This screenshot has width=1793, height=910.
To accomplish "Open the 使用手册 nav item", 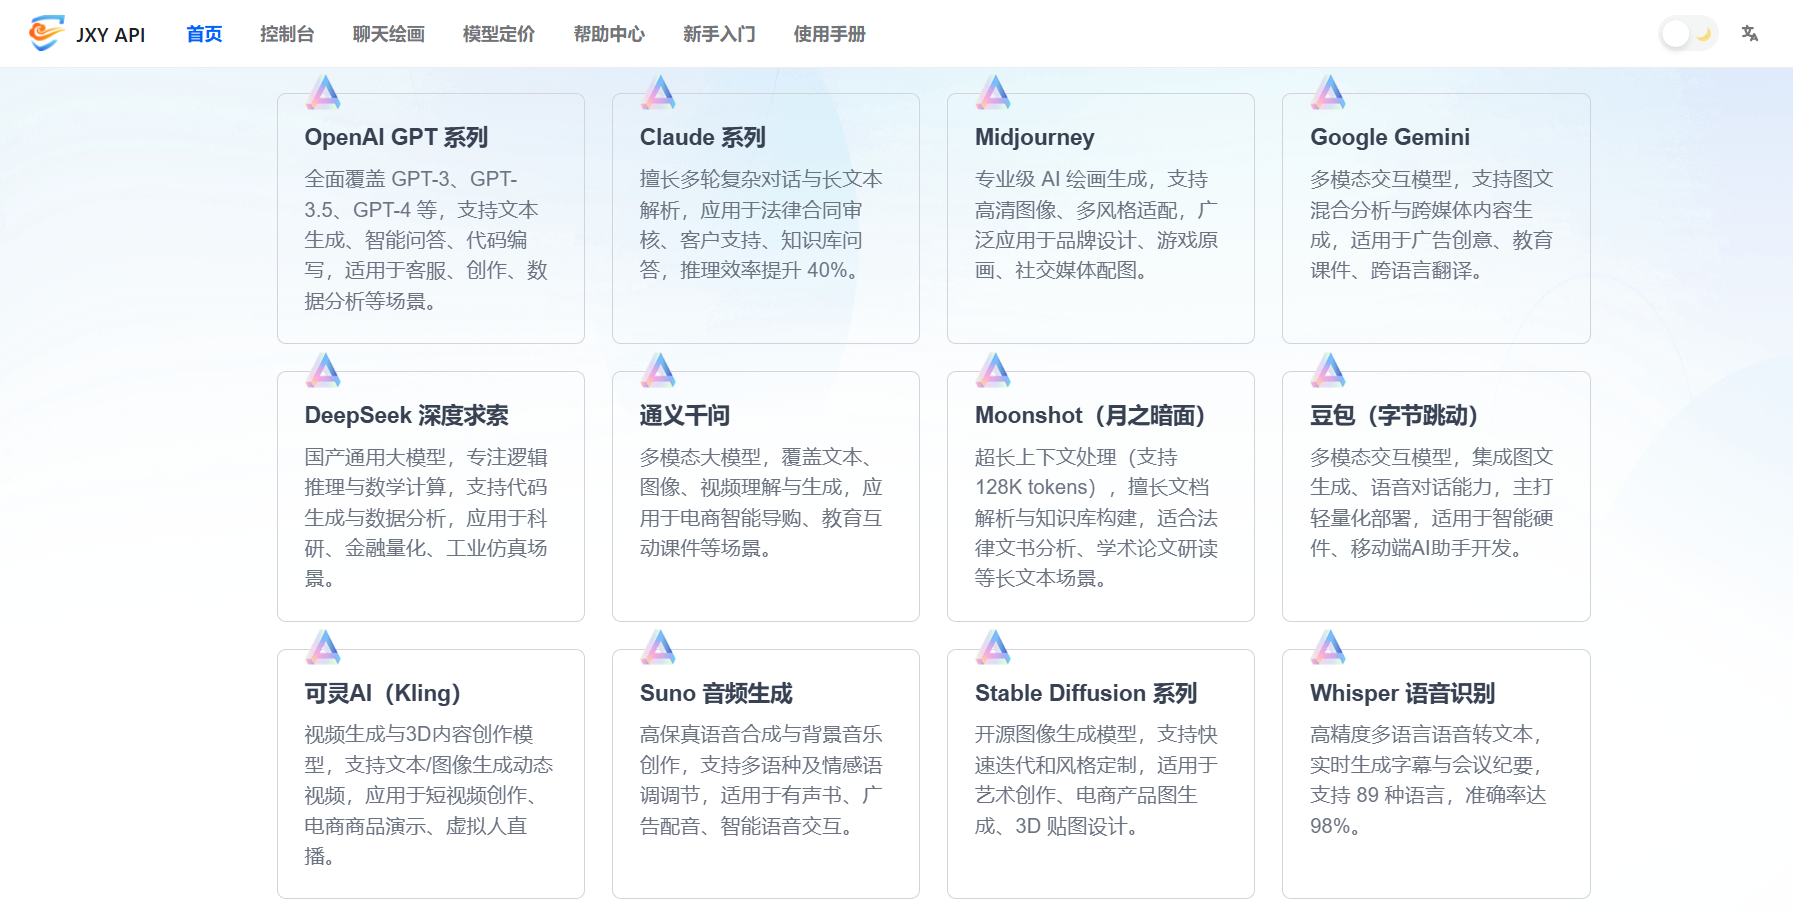I will [829, 34].
